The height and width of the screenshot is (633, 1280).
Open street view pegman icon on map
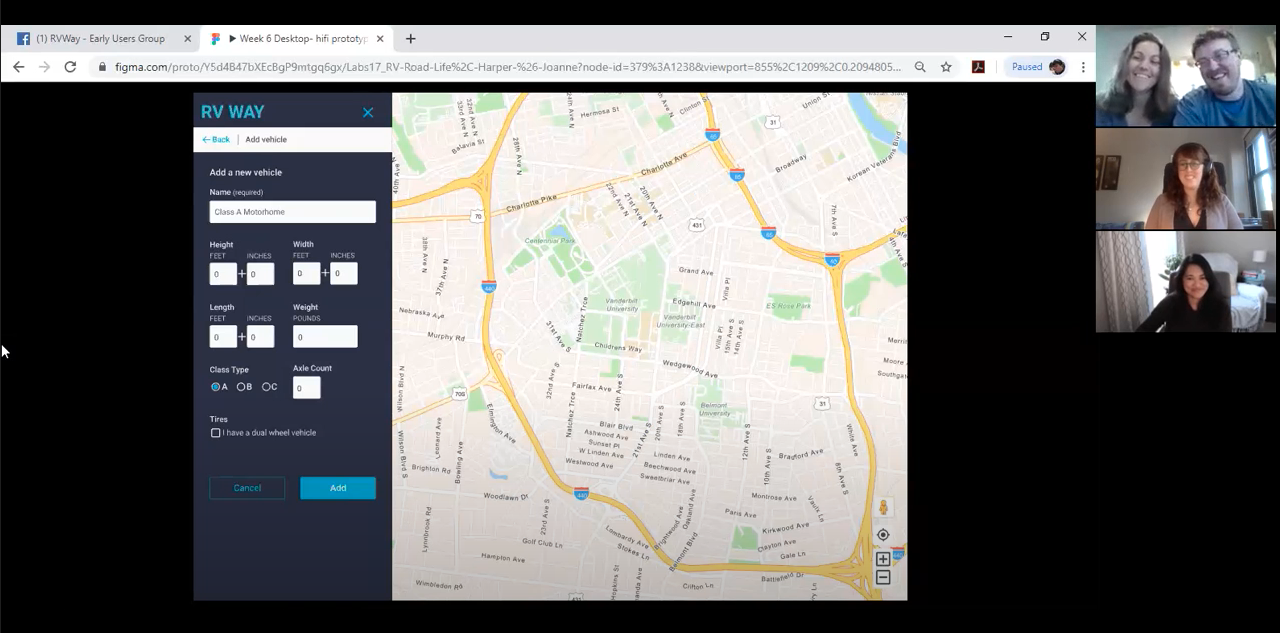pyautogui.click(x=883, y=508)
